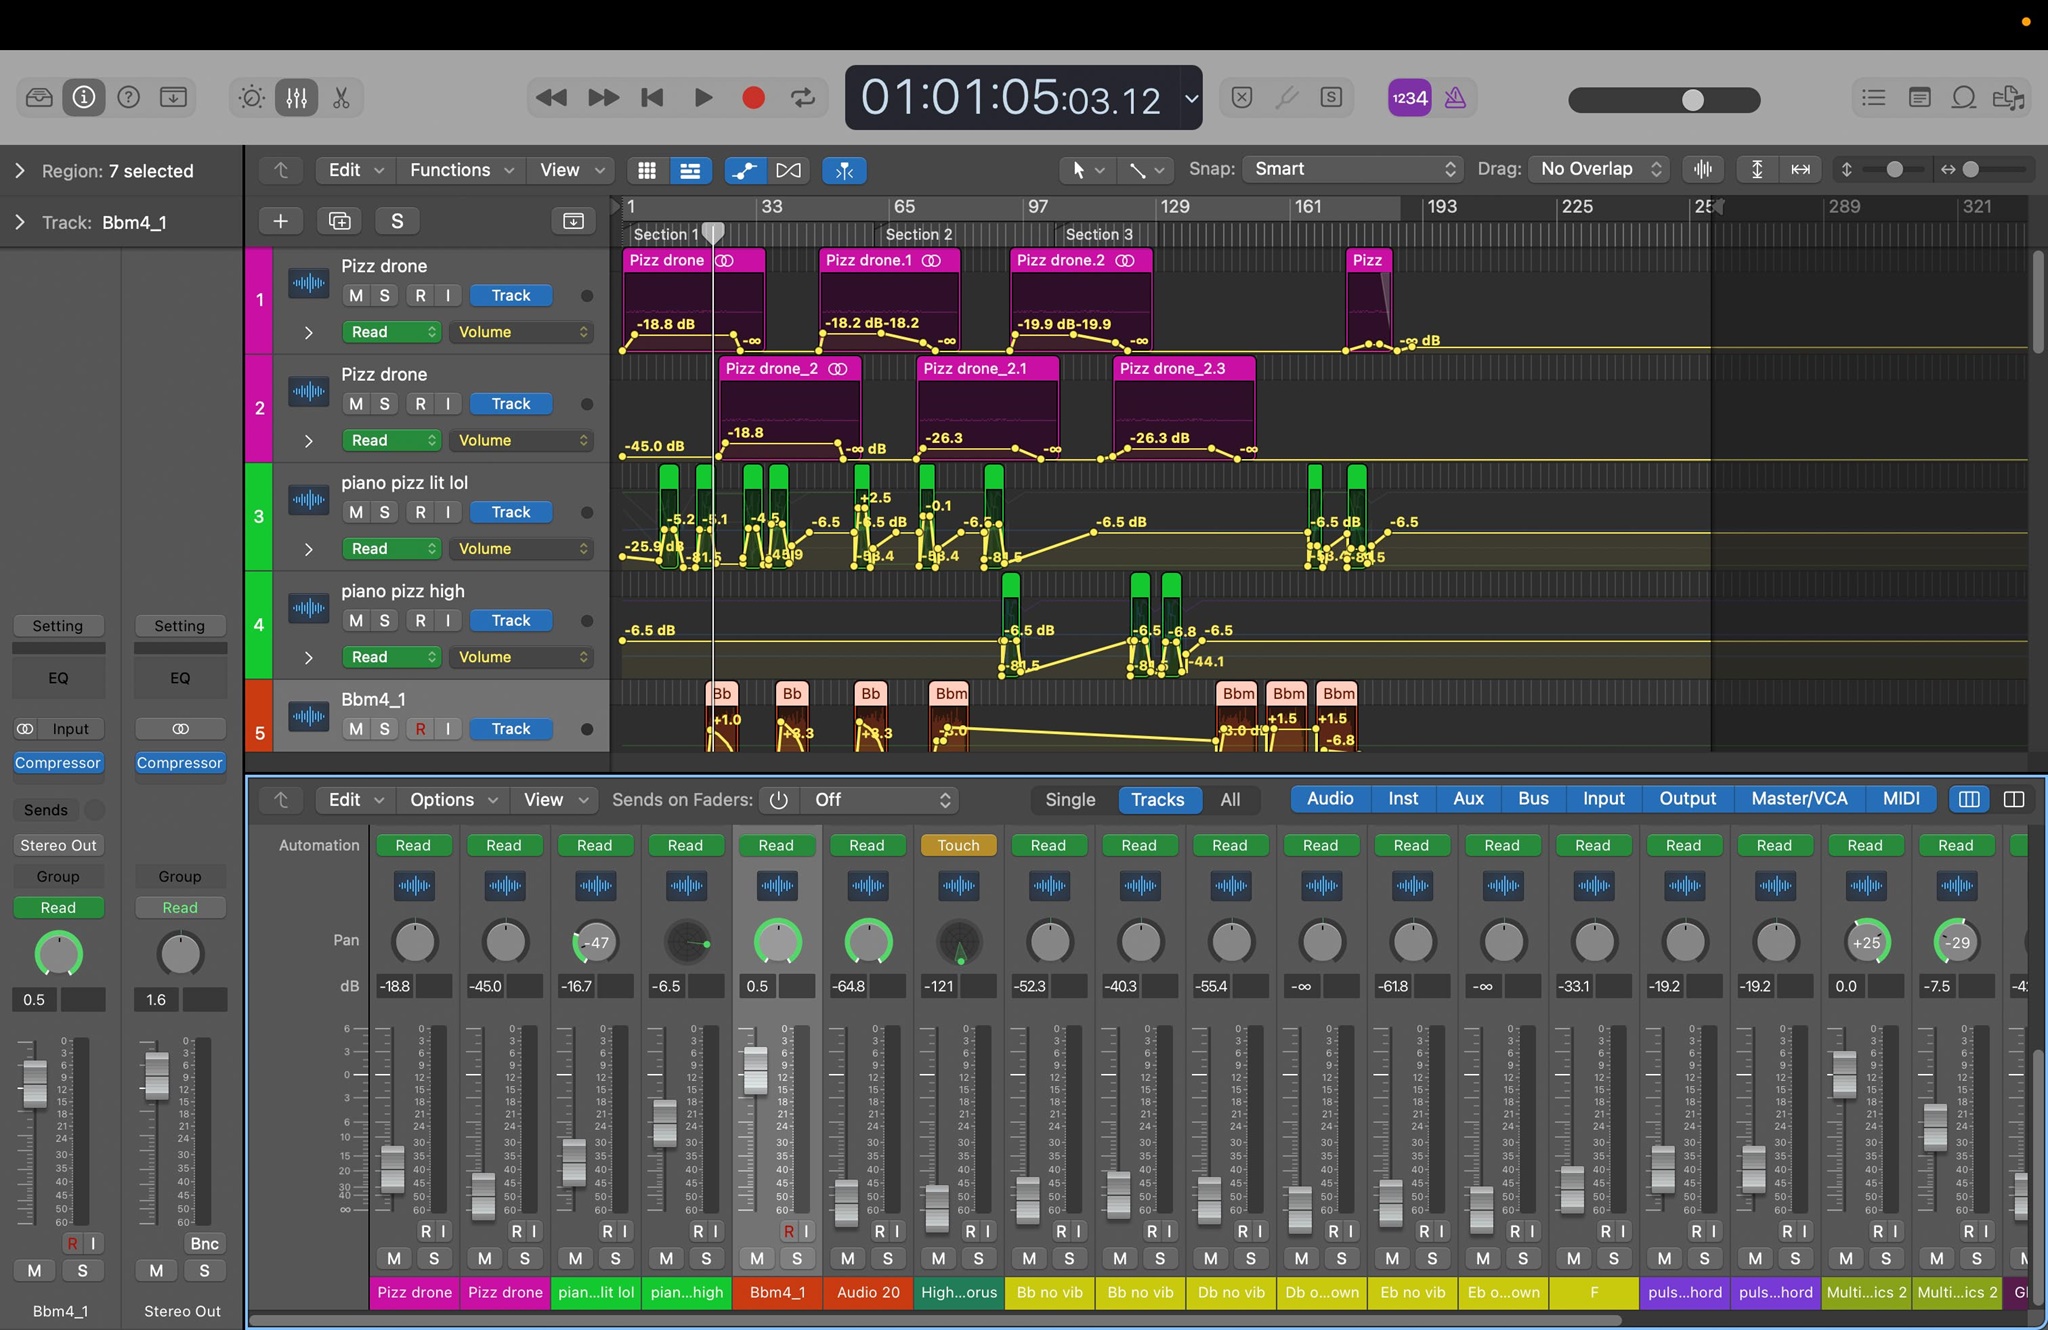Screen dimensions: 2048x1330
Task: Open the List Editors icon
Action: pyautogui.click(x=1874, y=97)
